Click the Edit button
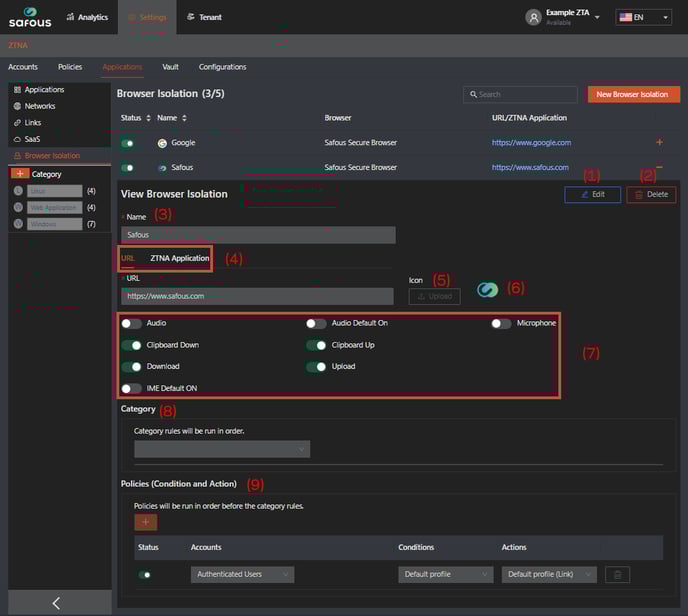 [592, 194]
